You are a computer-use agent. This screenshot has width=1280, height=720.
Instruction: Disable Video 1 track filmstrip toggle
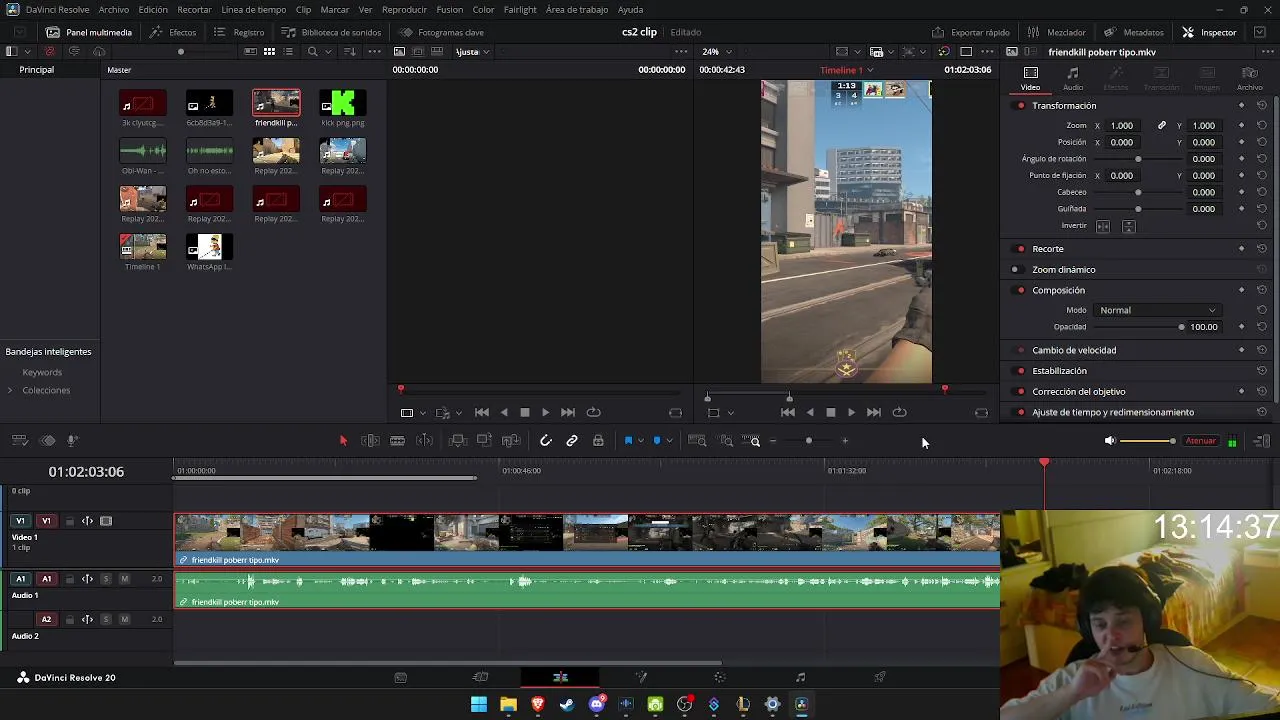(x=106, y=521)
